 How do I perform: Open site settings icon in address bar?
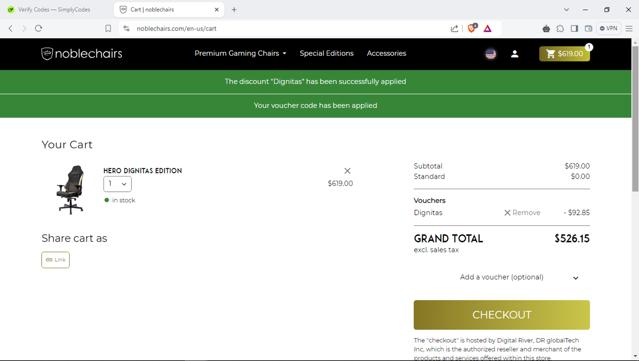coord(126,29)
